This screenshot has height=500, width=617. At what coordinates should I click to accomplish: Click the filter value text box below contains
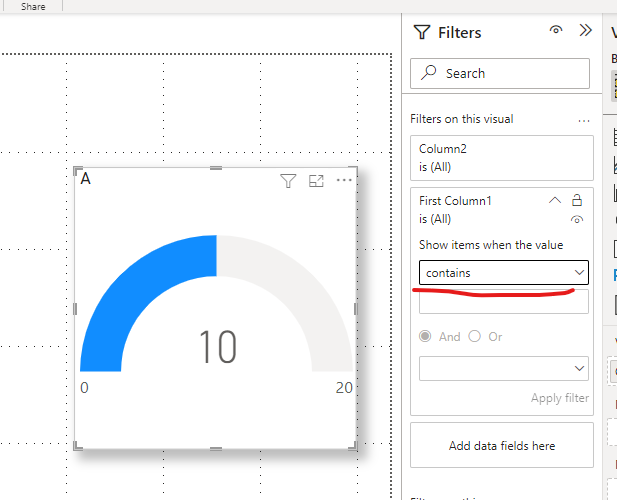point(504,303)
